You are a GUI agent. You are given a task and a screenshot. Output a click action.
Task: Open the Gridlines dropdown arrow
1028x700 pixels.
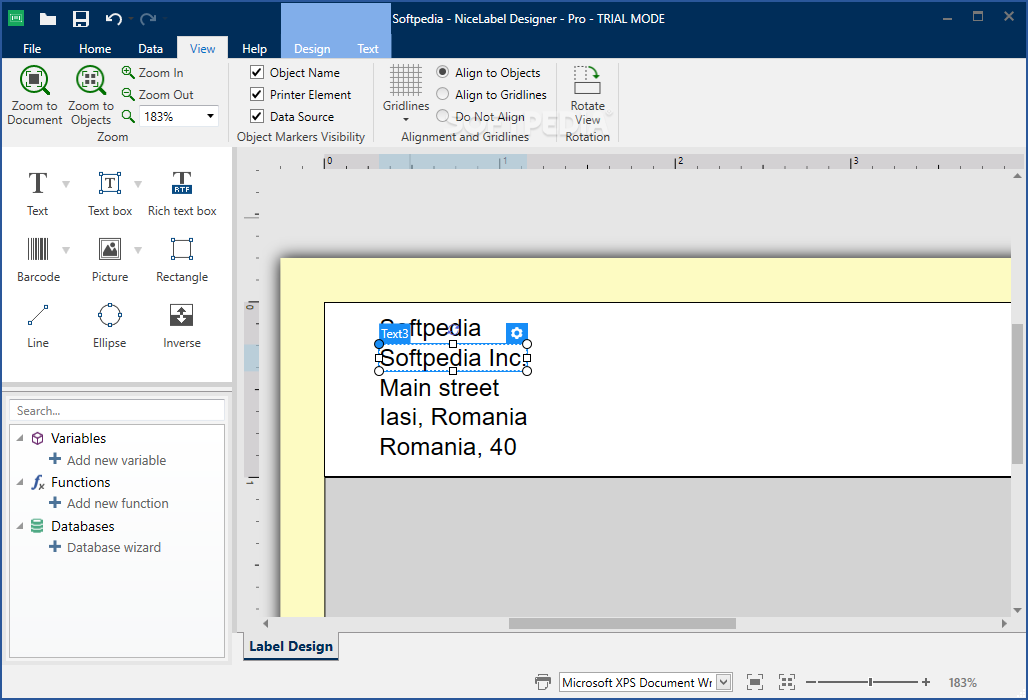point(406,119)
